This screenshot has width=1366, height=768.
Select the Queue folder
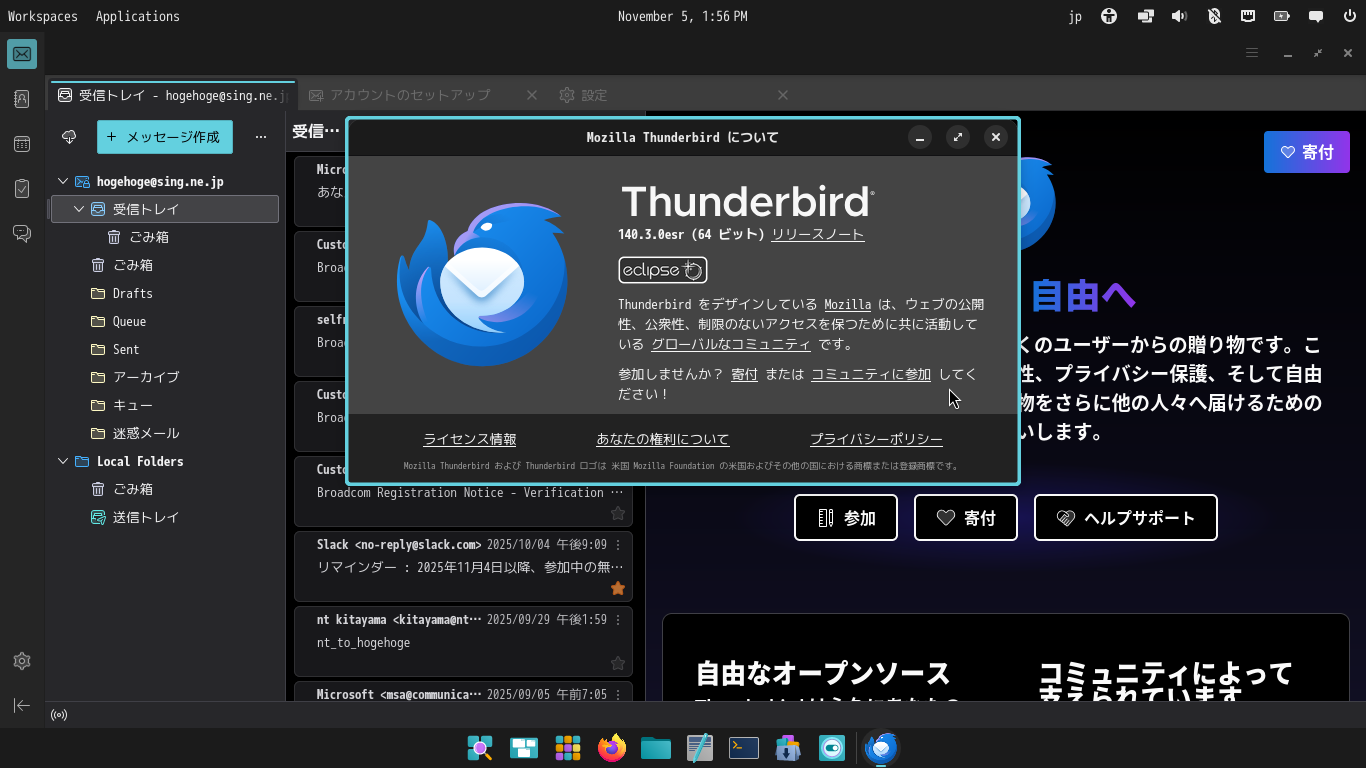[165, 321]
